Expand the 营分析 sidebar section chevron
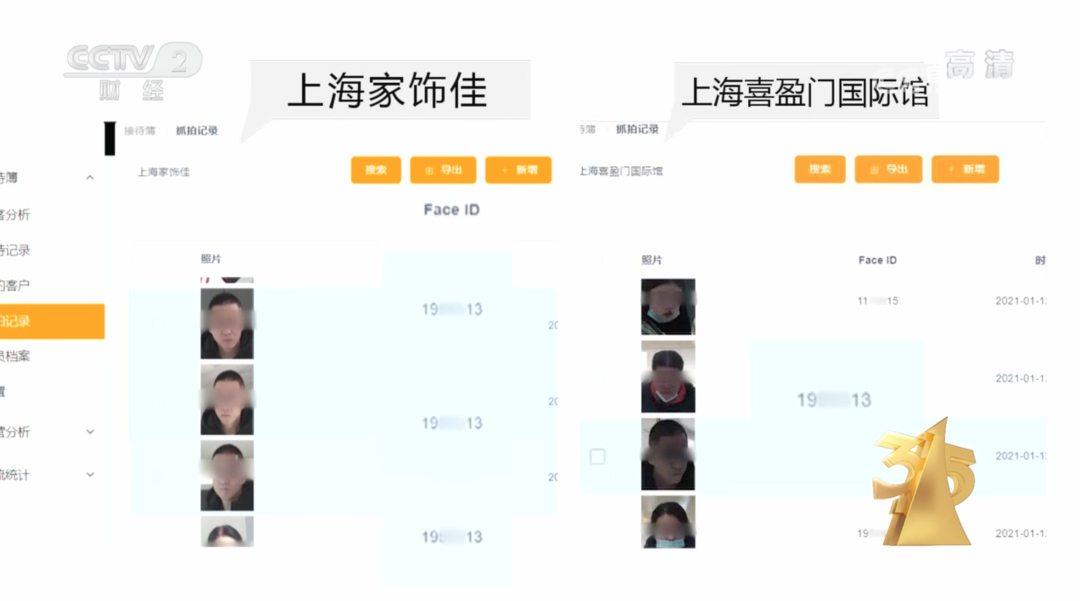The width and height of the screenshot is (1080, 601). 90,432
